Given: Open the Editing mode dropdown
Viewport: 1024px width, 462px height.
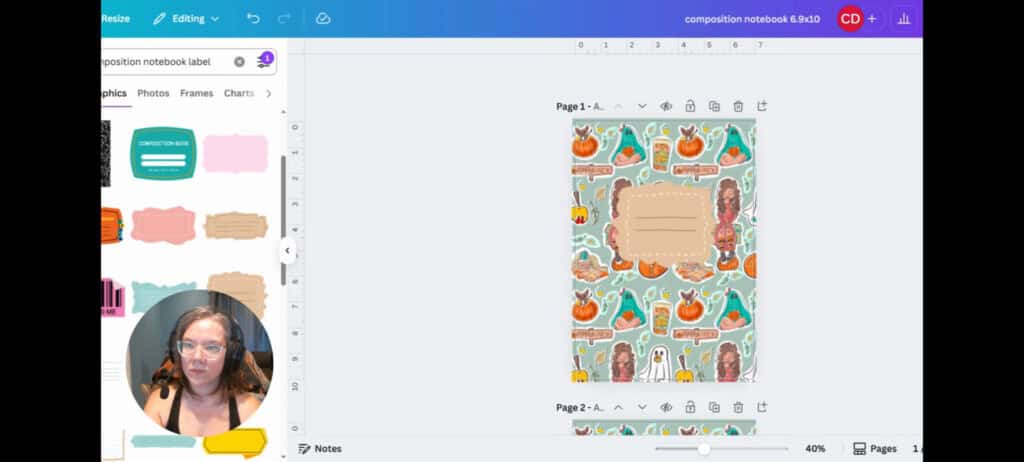Looking at the screenshot, I should (186, 18).
